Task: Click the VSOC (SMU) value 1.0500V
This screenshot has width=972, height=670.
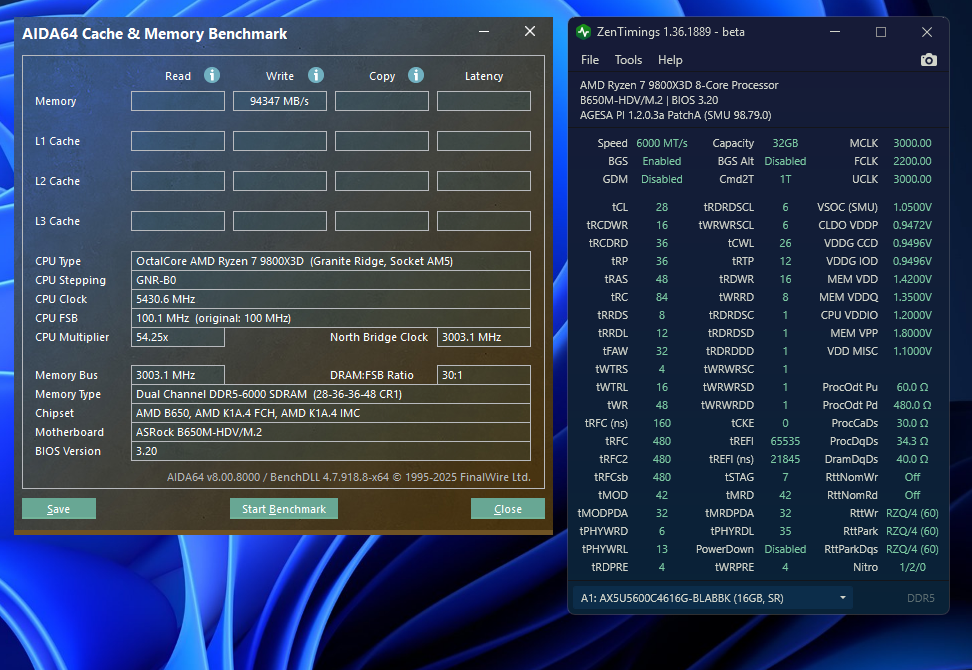Action: (912, 207)
